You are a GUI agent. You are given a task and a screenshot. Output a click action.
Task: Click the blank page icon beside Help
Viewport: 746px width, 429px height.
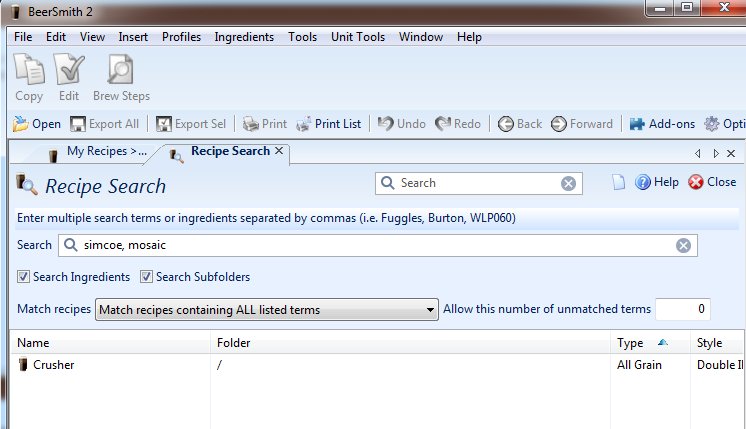pos(618,182)
